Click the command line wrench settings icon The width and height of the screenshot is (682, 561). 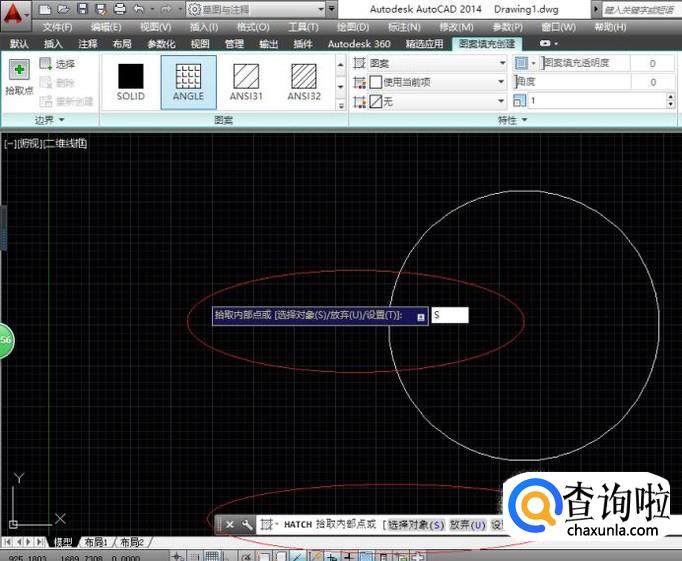246,524
